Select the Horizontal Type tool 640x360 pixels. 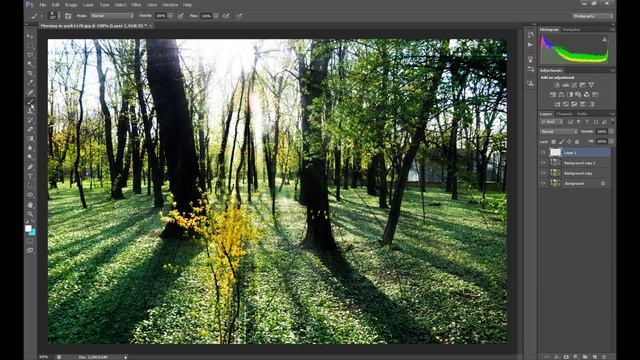tap(30, 176)
